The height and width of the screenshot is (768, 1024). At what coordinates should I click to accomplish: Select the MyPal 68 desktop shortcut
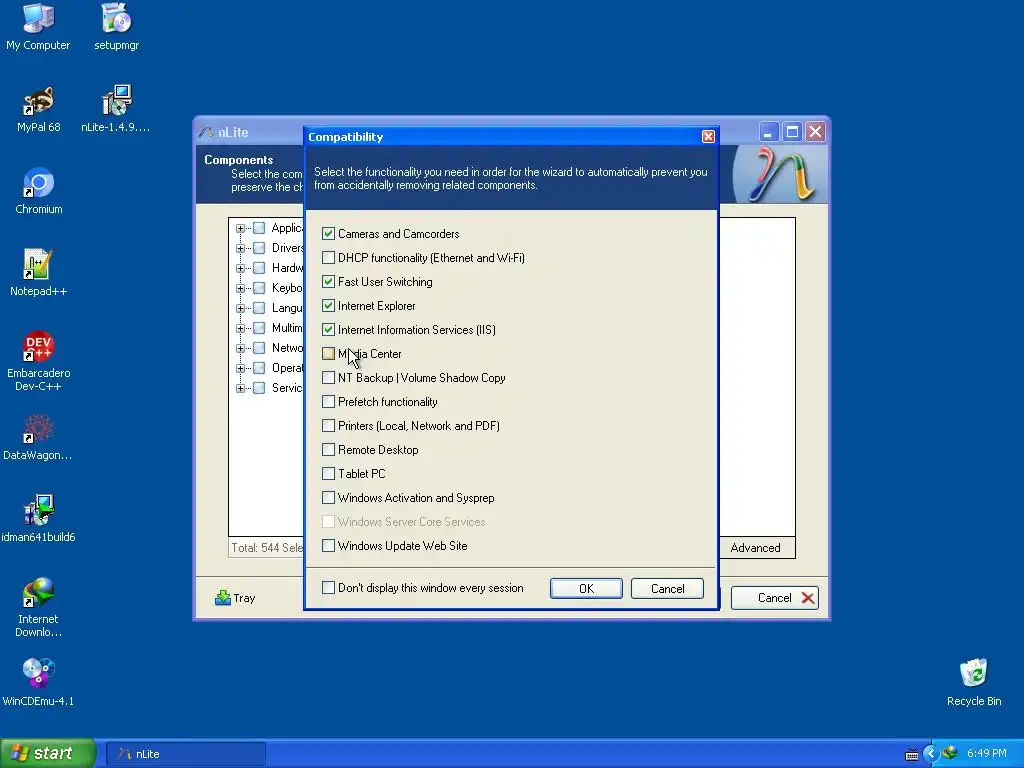coord(39,109)
